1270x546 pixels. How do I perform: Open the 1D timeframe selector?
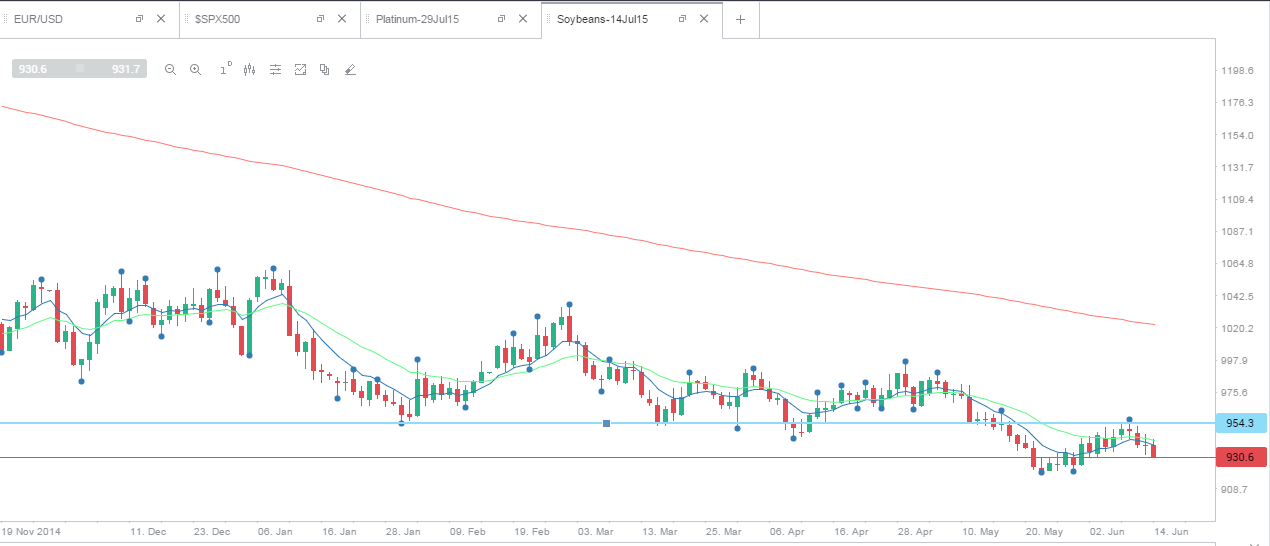tap(225, 69)
